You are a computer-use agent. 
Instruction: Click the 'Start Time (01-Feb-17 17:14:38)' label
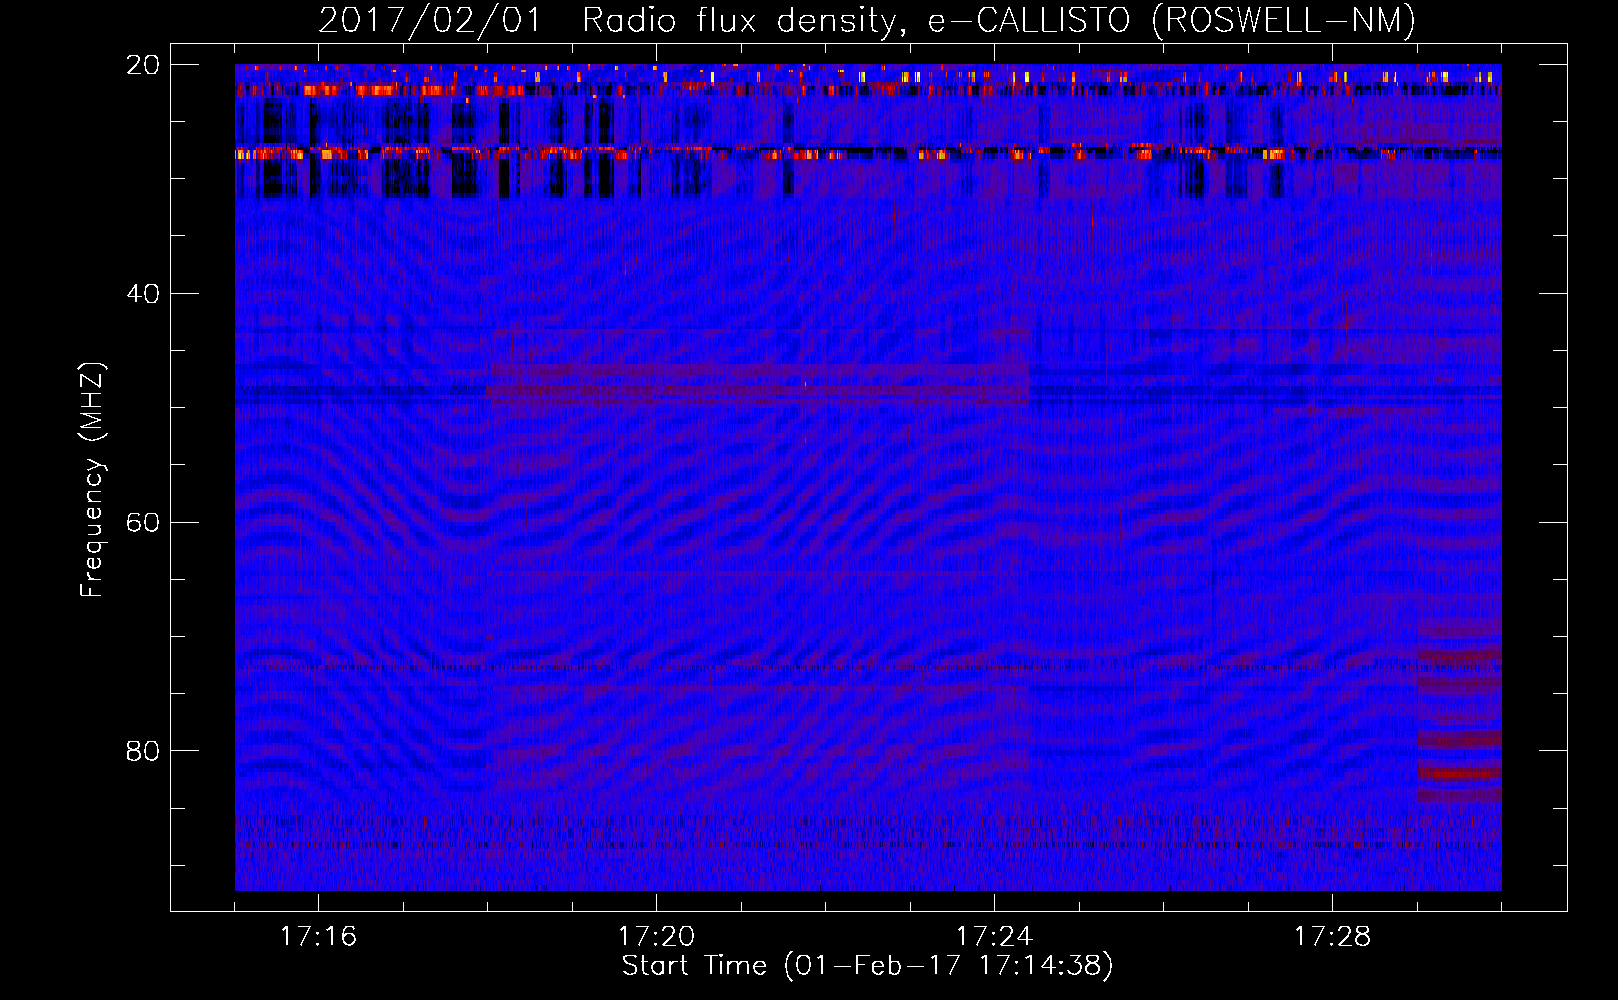pyautogui.click(x=867, y=966)
